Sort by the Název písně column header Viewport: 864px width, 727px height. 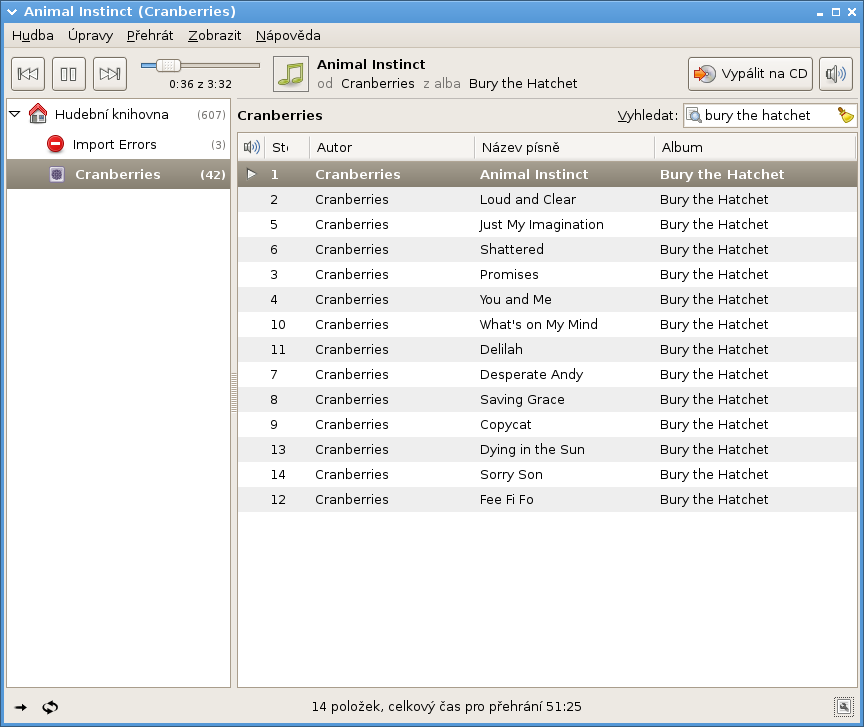tap(564, 147)
